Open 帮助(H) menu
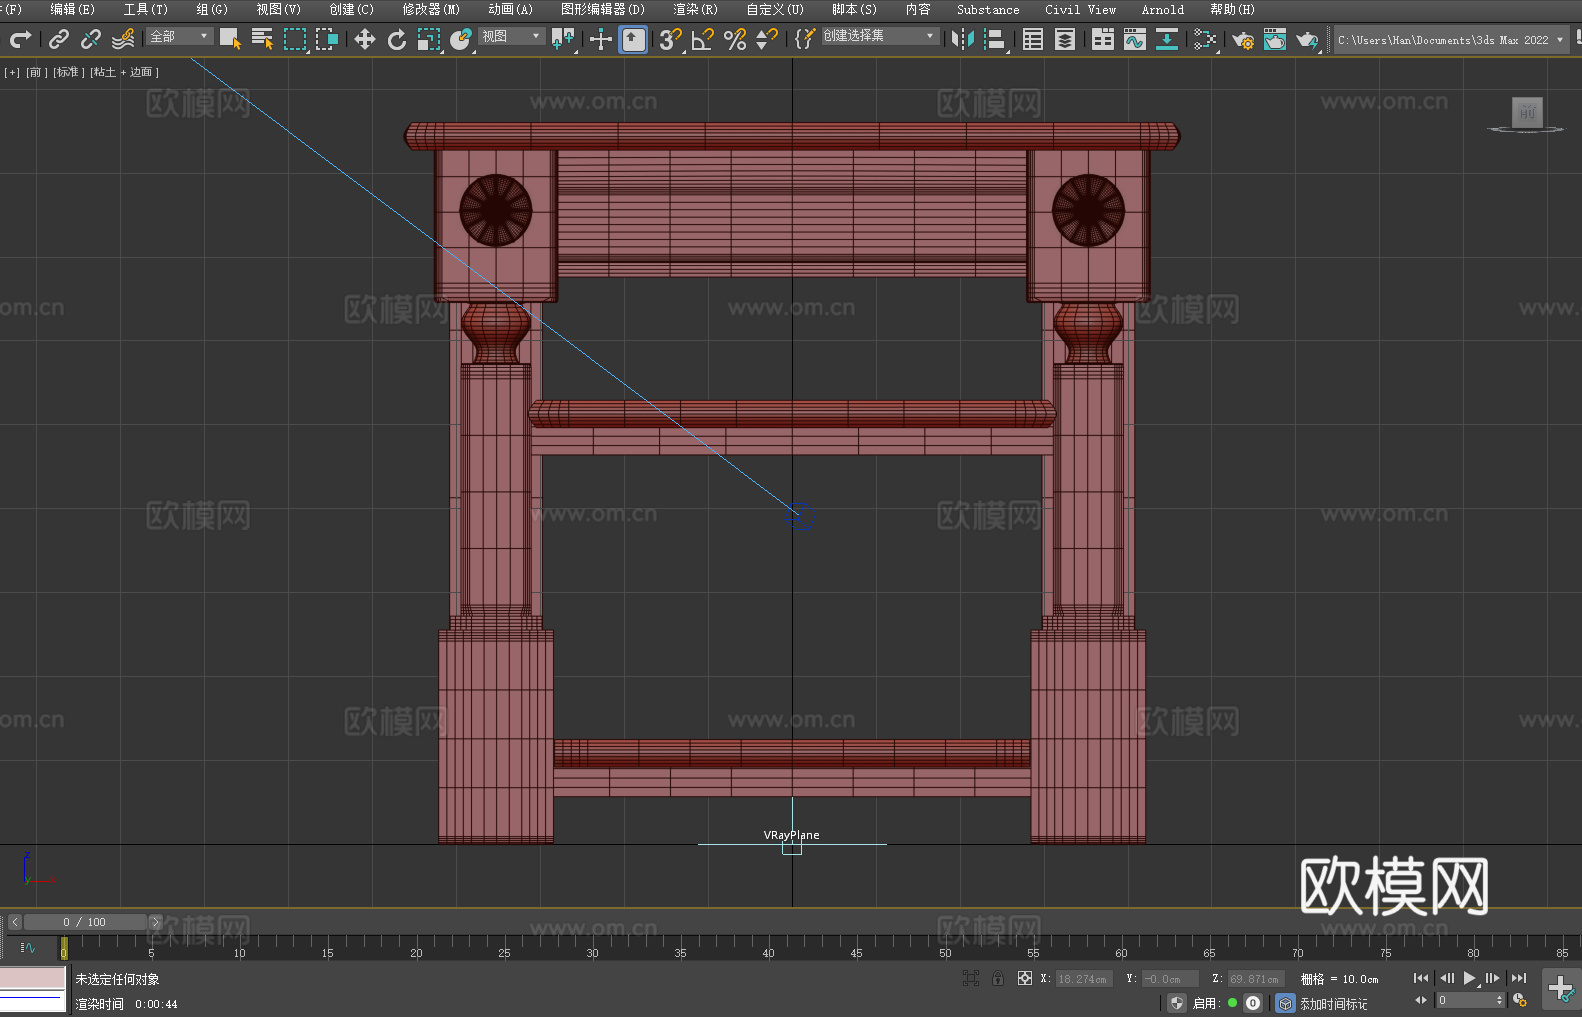This screenshot has width=1582, height=1017. tap(1232, 9)
